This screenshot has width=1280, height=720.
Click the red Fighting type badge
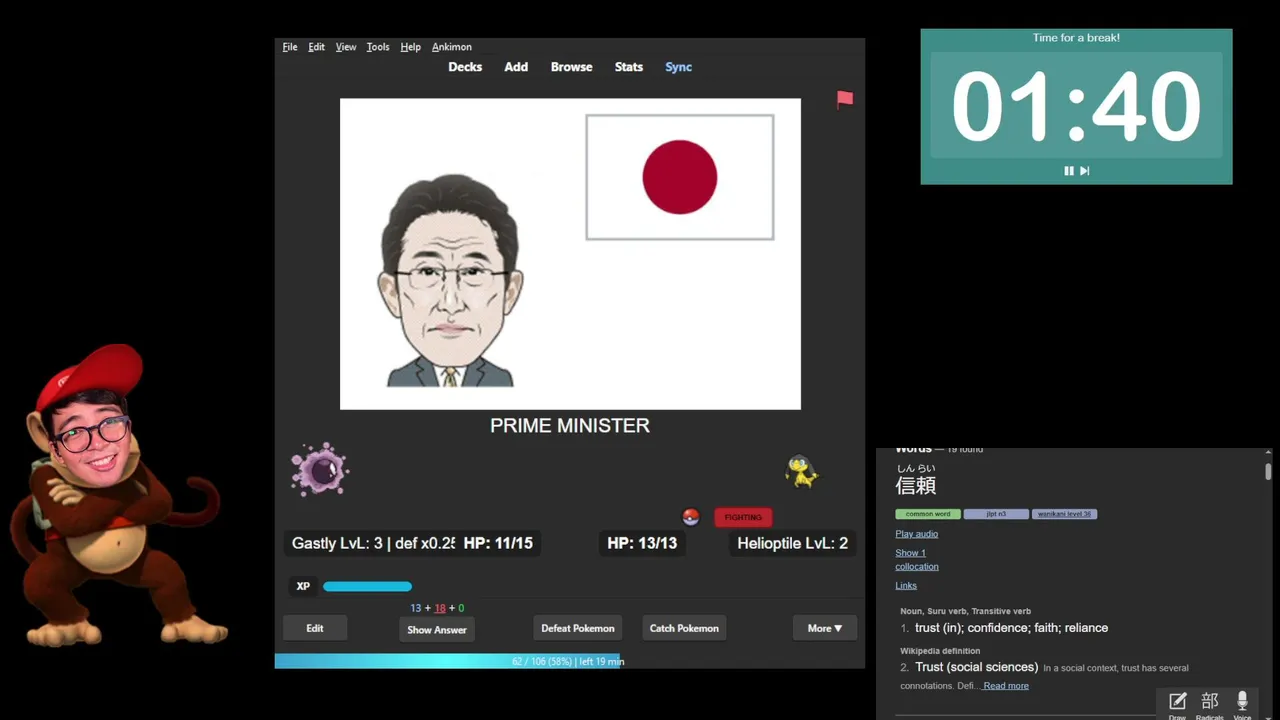743,517
